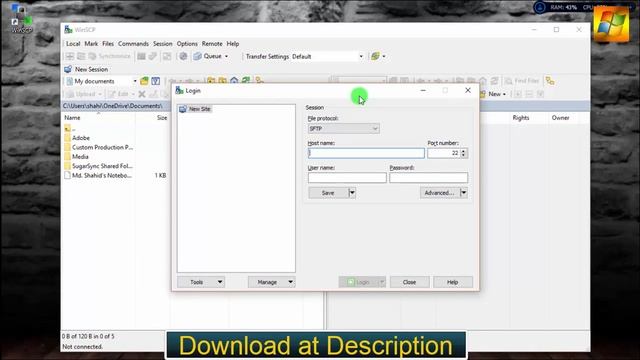
Task: Open the Mark menu
Action: 91,44
